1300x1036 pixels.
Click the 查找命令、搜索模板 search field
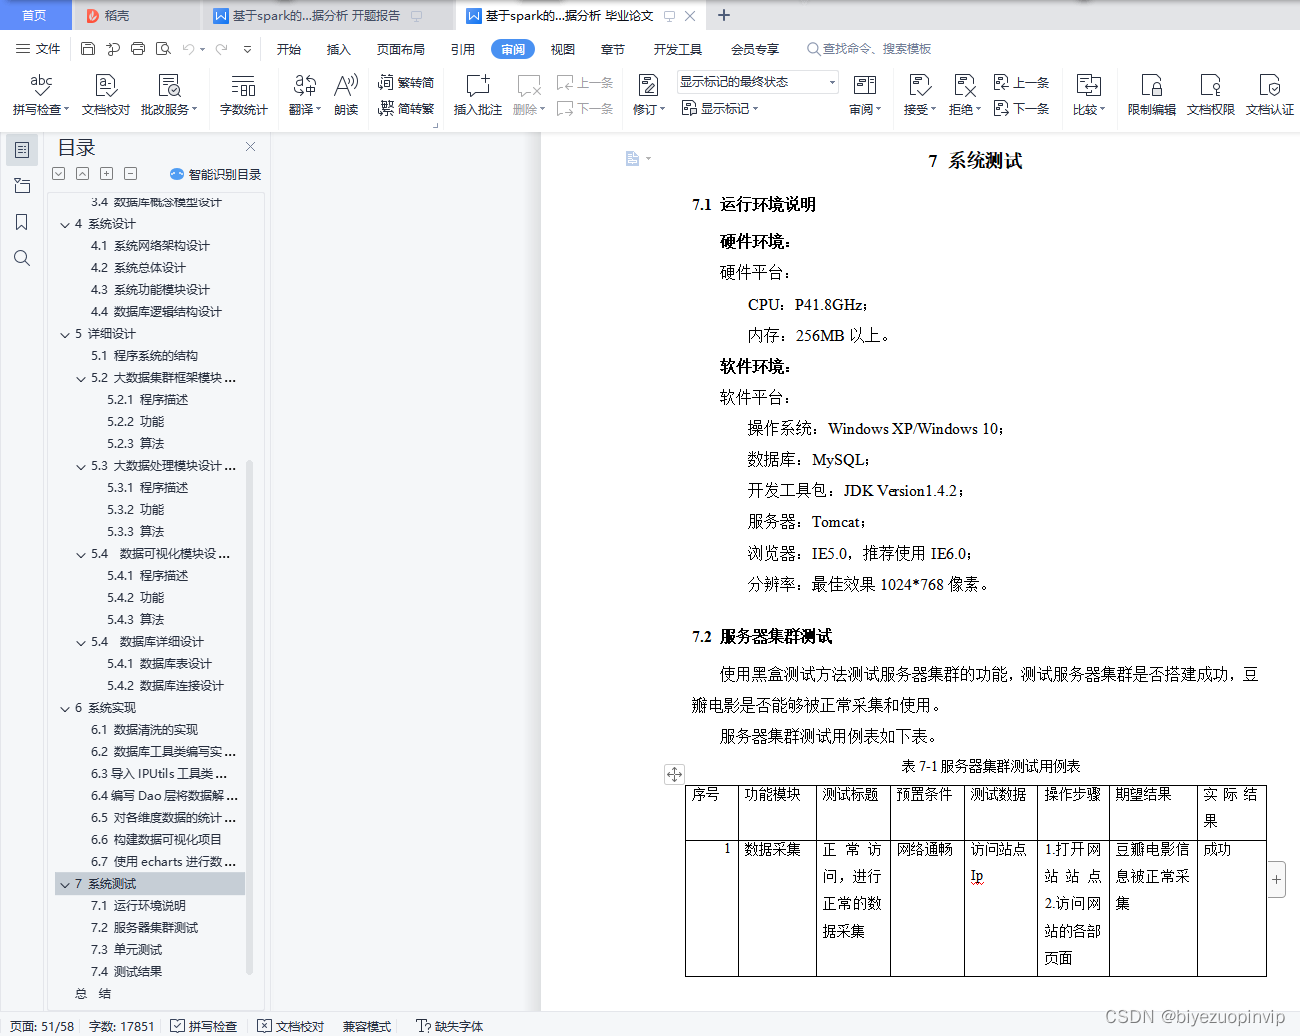[870, 49]
